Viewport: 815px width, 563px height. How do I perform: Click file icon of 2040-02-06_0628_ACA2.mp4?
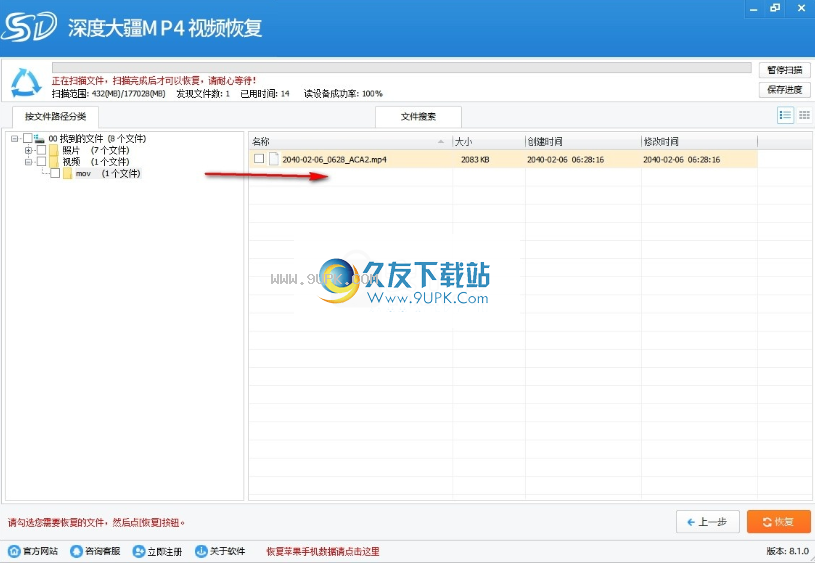[x=274, y=159]
